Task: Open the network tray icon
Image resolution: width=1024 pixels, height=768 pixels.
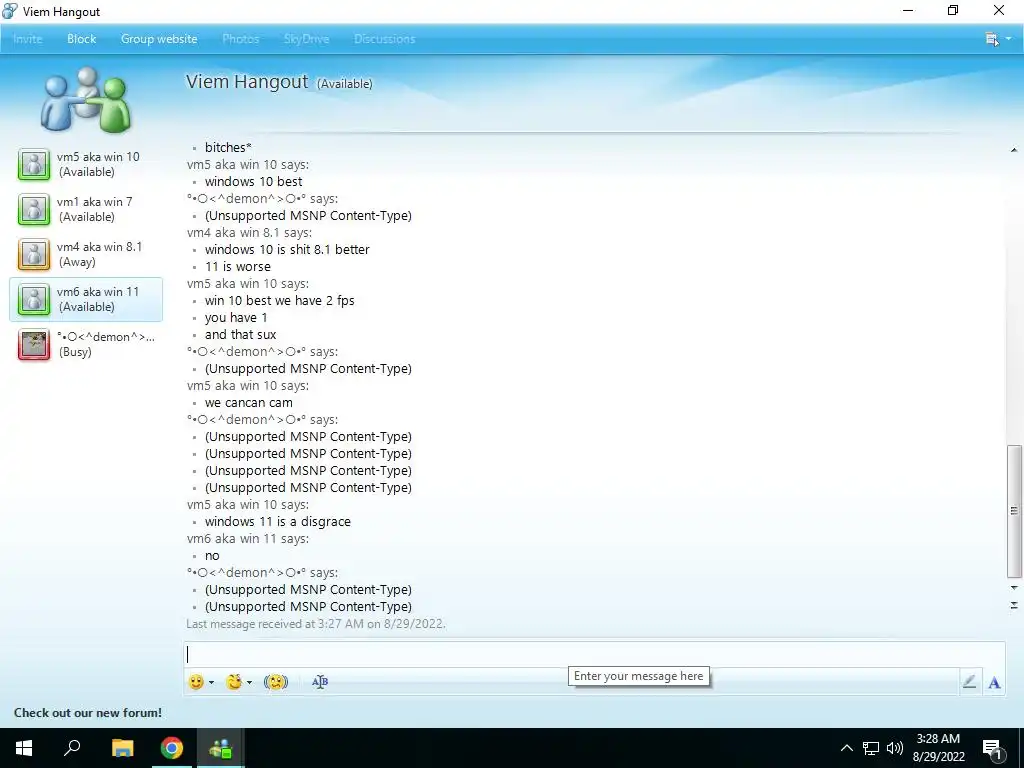Action: coord(871,748)
